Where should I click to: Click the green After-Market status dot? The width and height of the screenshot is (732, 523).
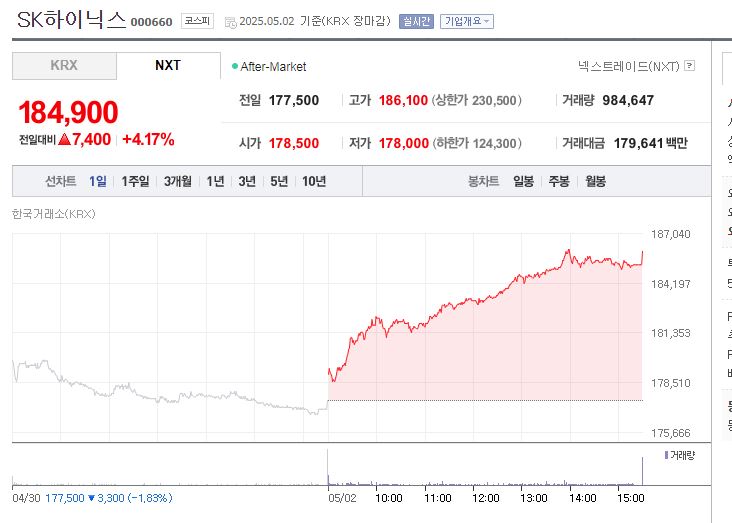click(x=235, y=67)
